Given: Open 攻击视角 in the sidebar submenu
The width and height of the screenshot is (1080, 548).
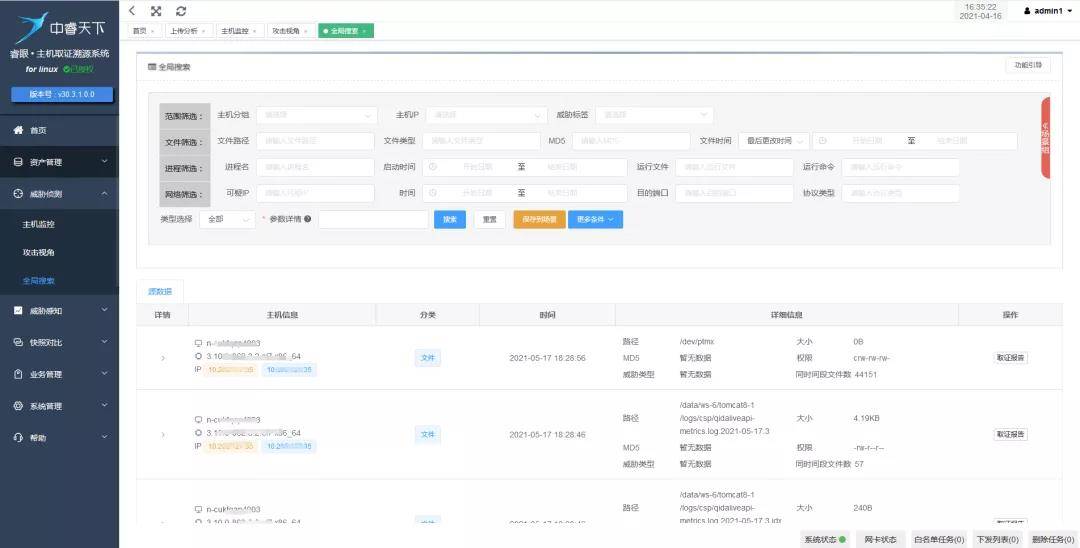Looking at the screenshot, I should [39, 253].
